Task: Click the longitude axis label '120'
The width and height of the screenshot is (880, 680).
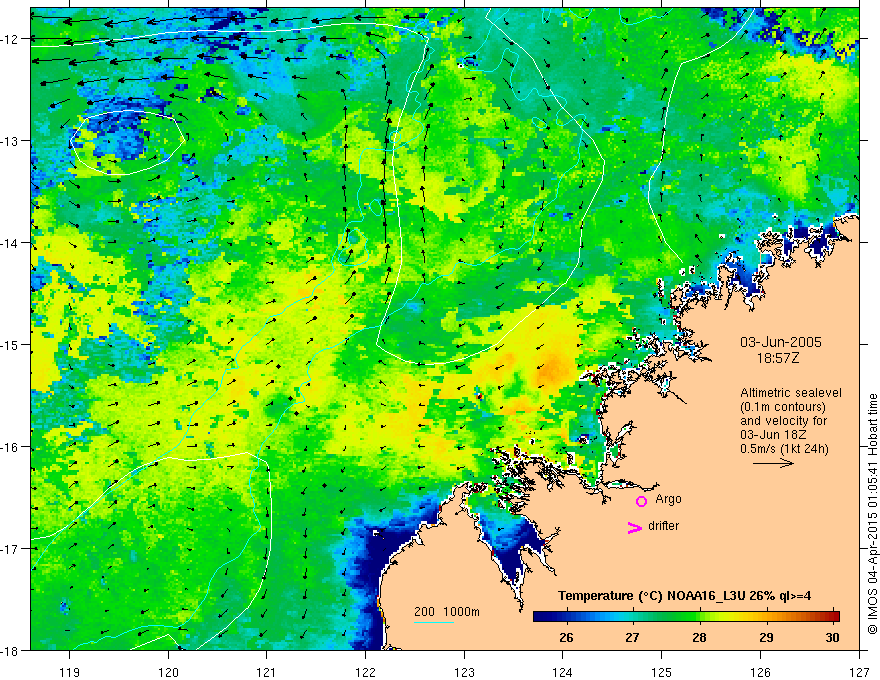Action: tap(168, 672)
